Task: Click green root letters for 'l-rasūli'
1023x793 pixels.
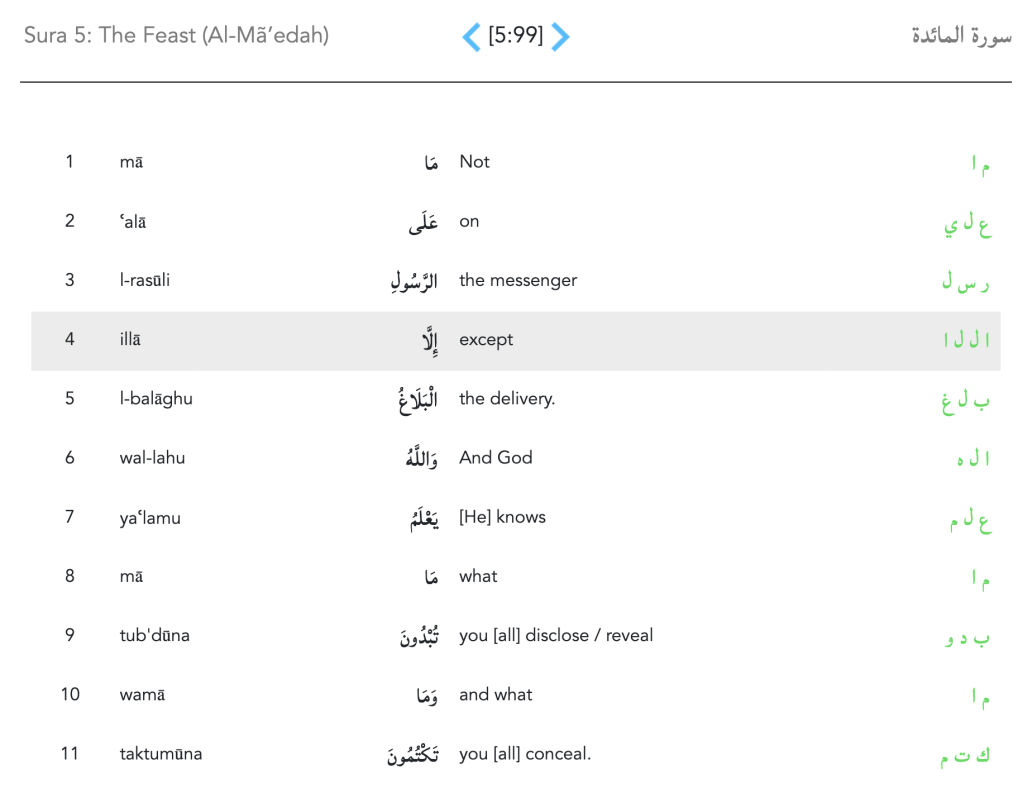Action: pos(965,283)
